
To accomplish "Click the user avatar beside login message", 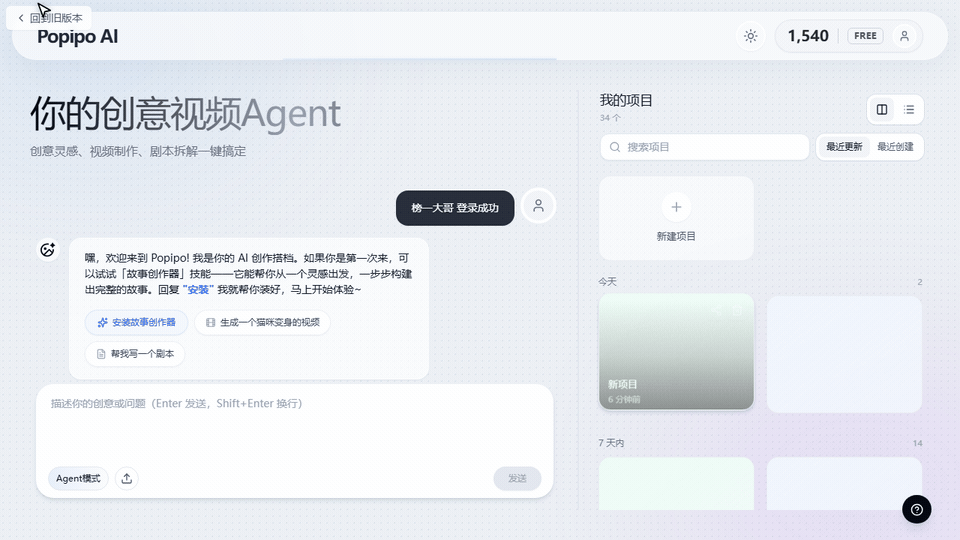I will (538, 206).
